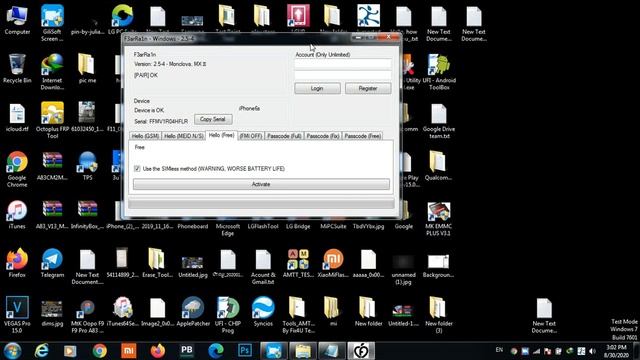Select the InfinityBox archive icon

pos(87,215)
